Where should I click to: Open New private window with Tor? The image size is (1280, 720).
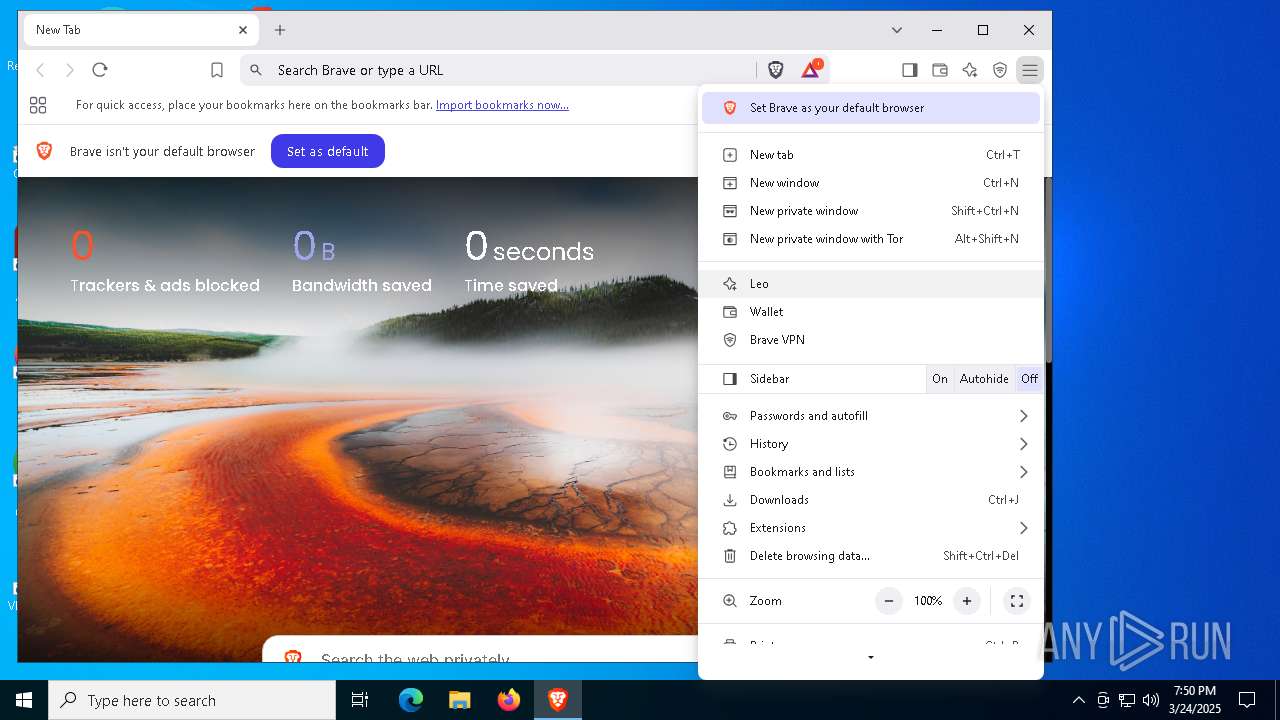pos(871,239)
